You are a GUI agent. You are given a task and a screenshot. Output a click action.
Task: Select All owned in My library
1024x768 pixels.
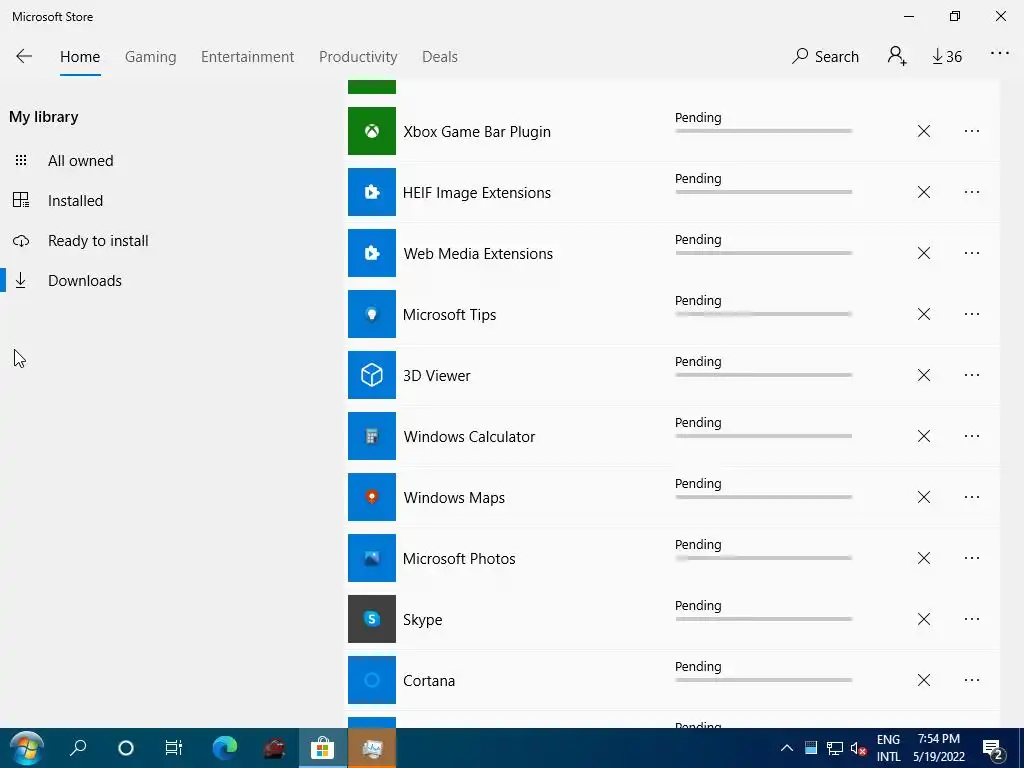(x=80, y=161)
